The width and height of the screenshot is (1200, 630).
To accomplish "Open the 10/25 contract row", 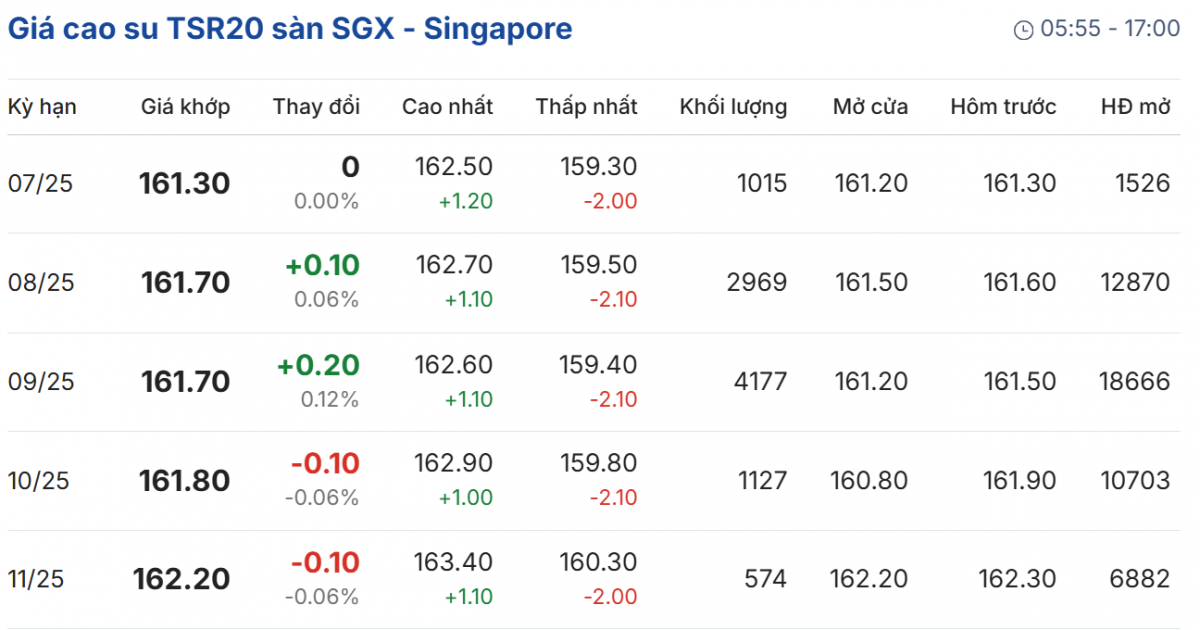I will 41,481.
